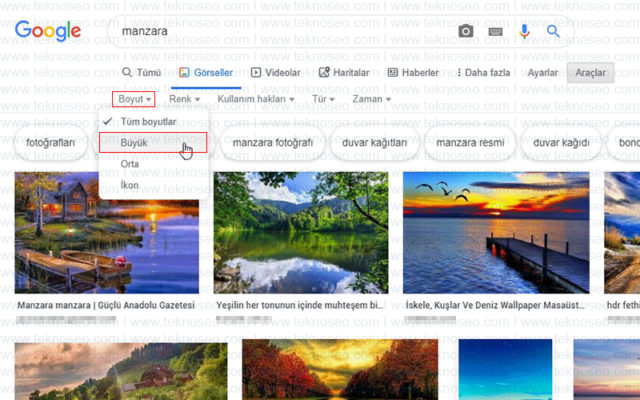Select duvar kağıdı suggestion chip

click(x=561, y=143)
